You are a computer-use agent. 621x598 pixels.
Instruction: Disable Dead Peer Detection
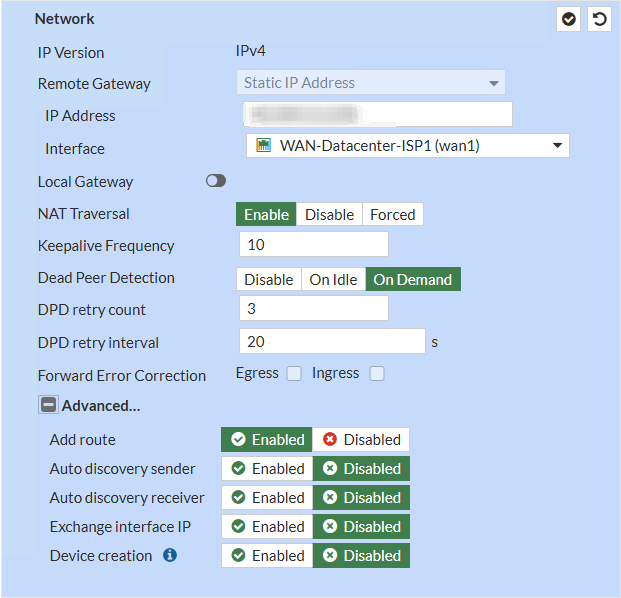point(269,279)
